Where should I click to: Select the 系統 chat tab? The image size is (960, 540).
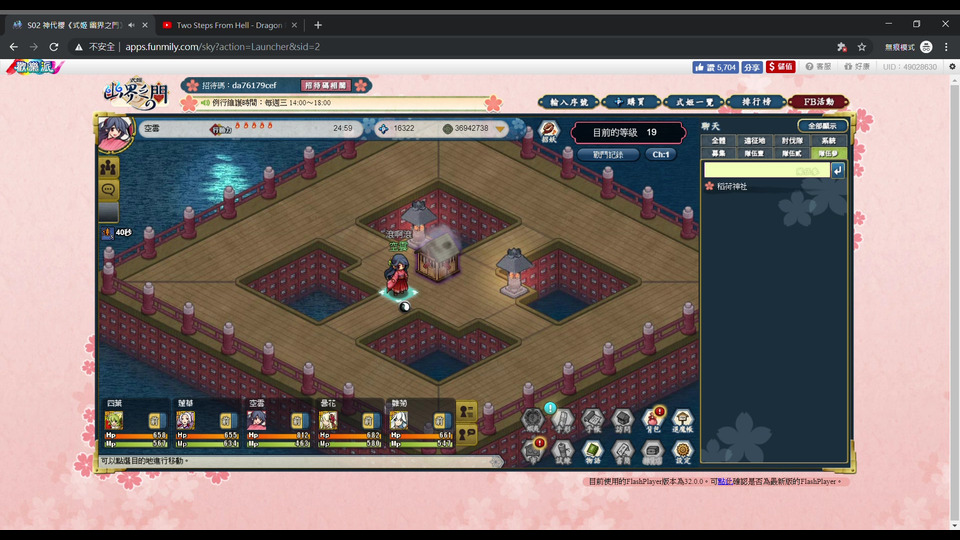point(828,141)
